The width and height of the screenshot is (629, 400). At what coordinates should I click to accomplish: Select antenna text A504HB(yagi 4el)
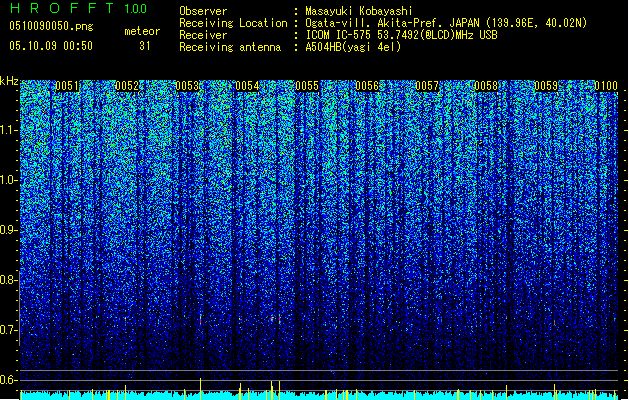[x=353, y=47]
